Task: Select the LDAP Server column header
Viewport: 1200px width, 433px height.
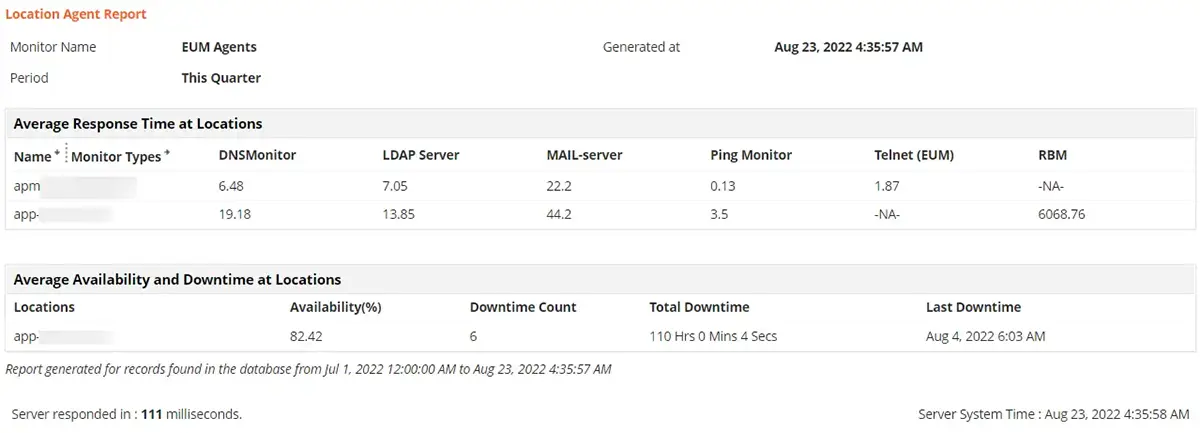Action: 420,155
